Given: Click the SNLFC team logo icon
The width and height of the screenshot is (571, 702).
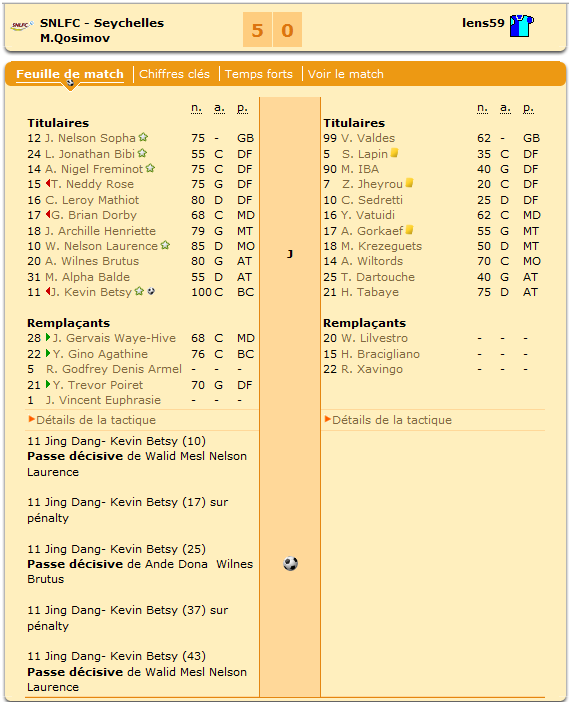Looking at the screenshot, I should [21, 25].
